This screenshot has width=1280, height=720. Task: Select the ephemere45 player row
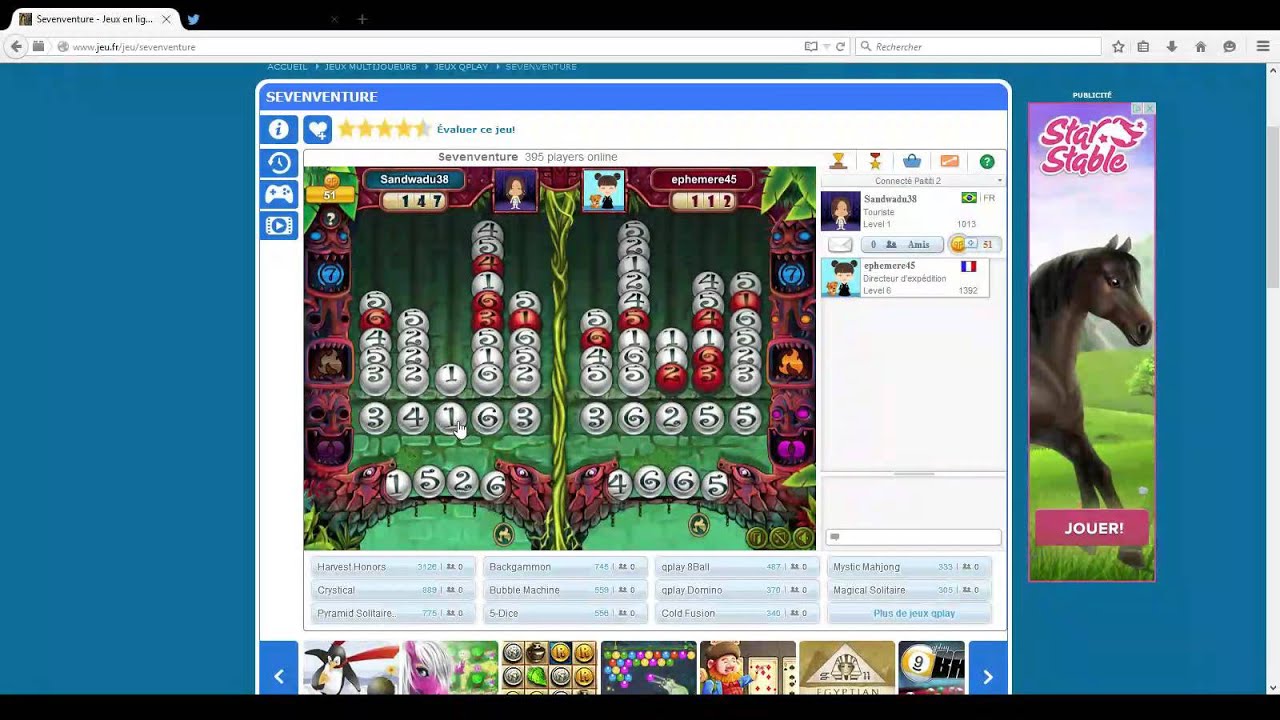pyautogui.click(x=905, y=278)
